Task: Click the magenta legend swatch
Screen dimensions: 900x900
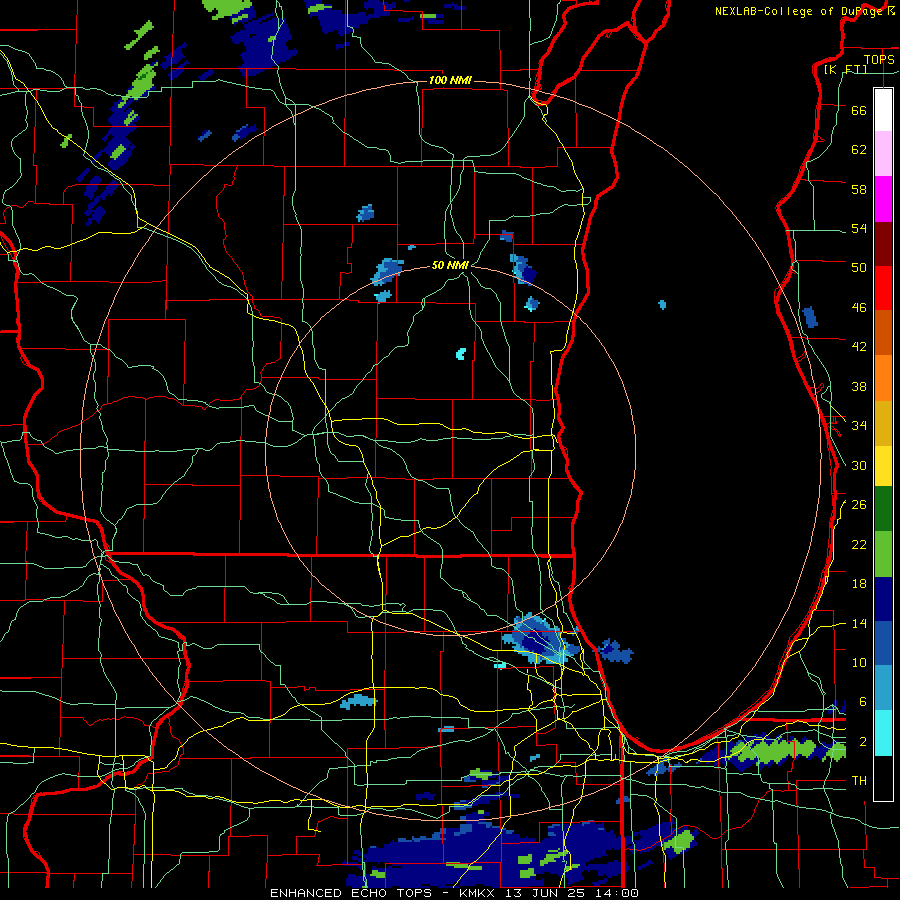Action: 883,199
